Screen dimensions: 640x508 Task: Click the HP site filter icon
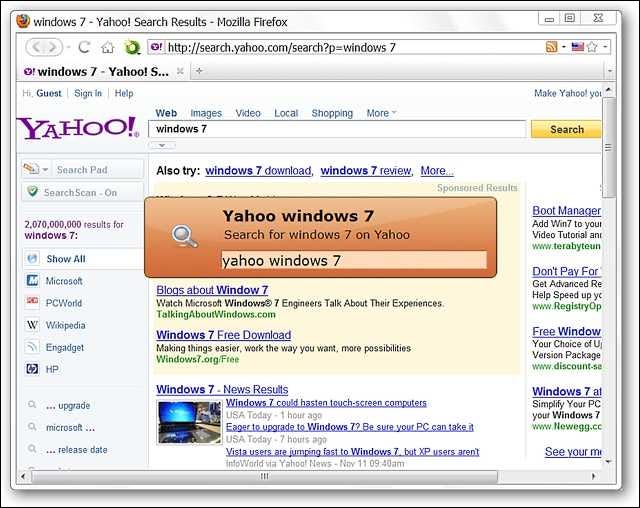click(32, 369)
